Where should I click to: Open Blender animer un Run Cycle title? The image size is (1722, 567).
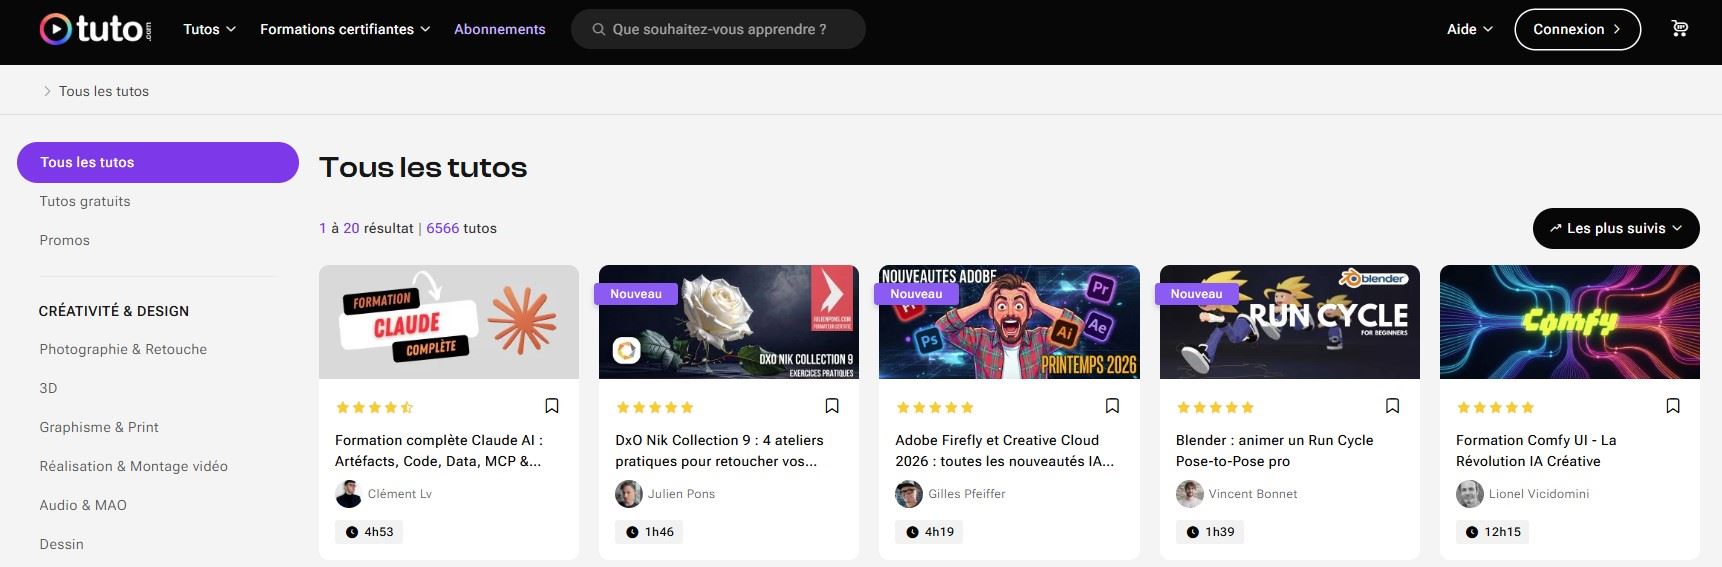click(1275, 450)
